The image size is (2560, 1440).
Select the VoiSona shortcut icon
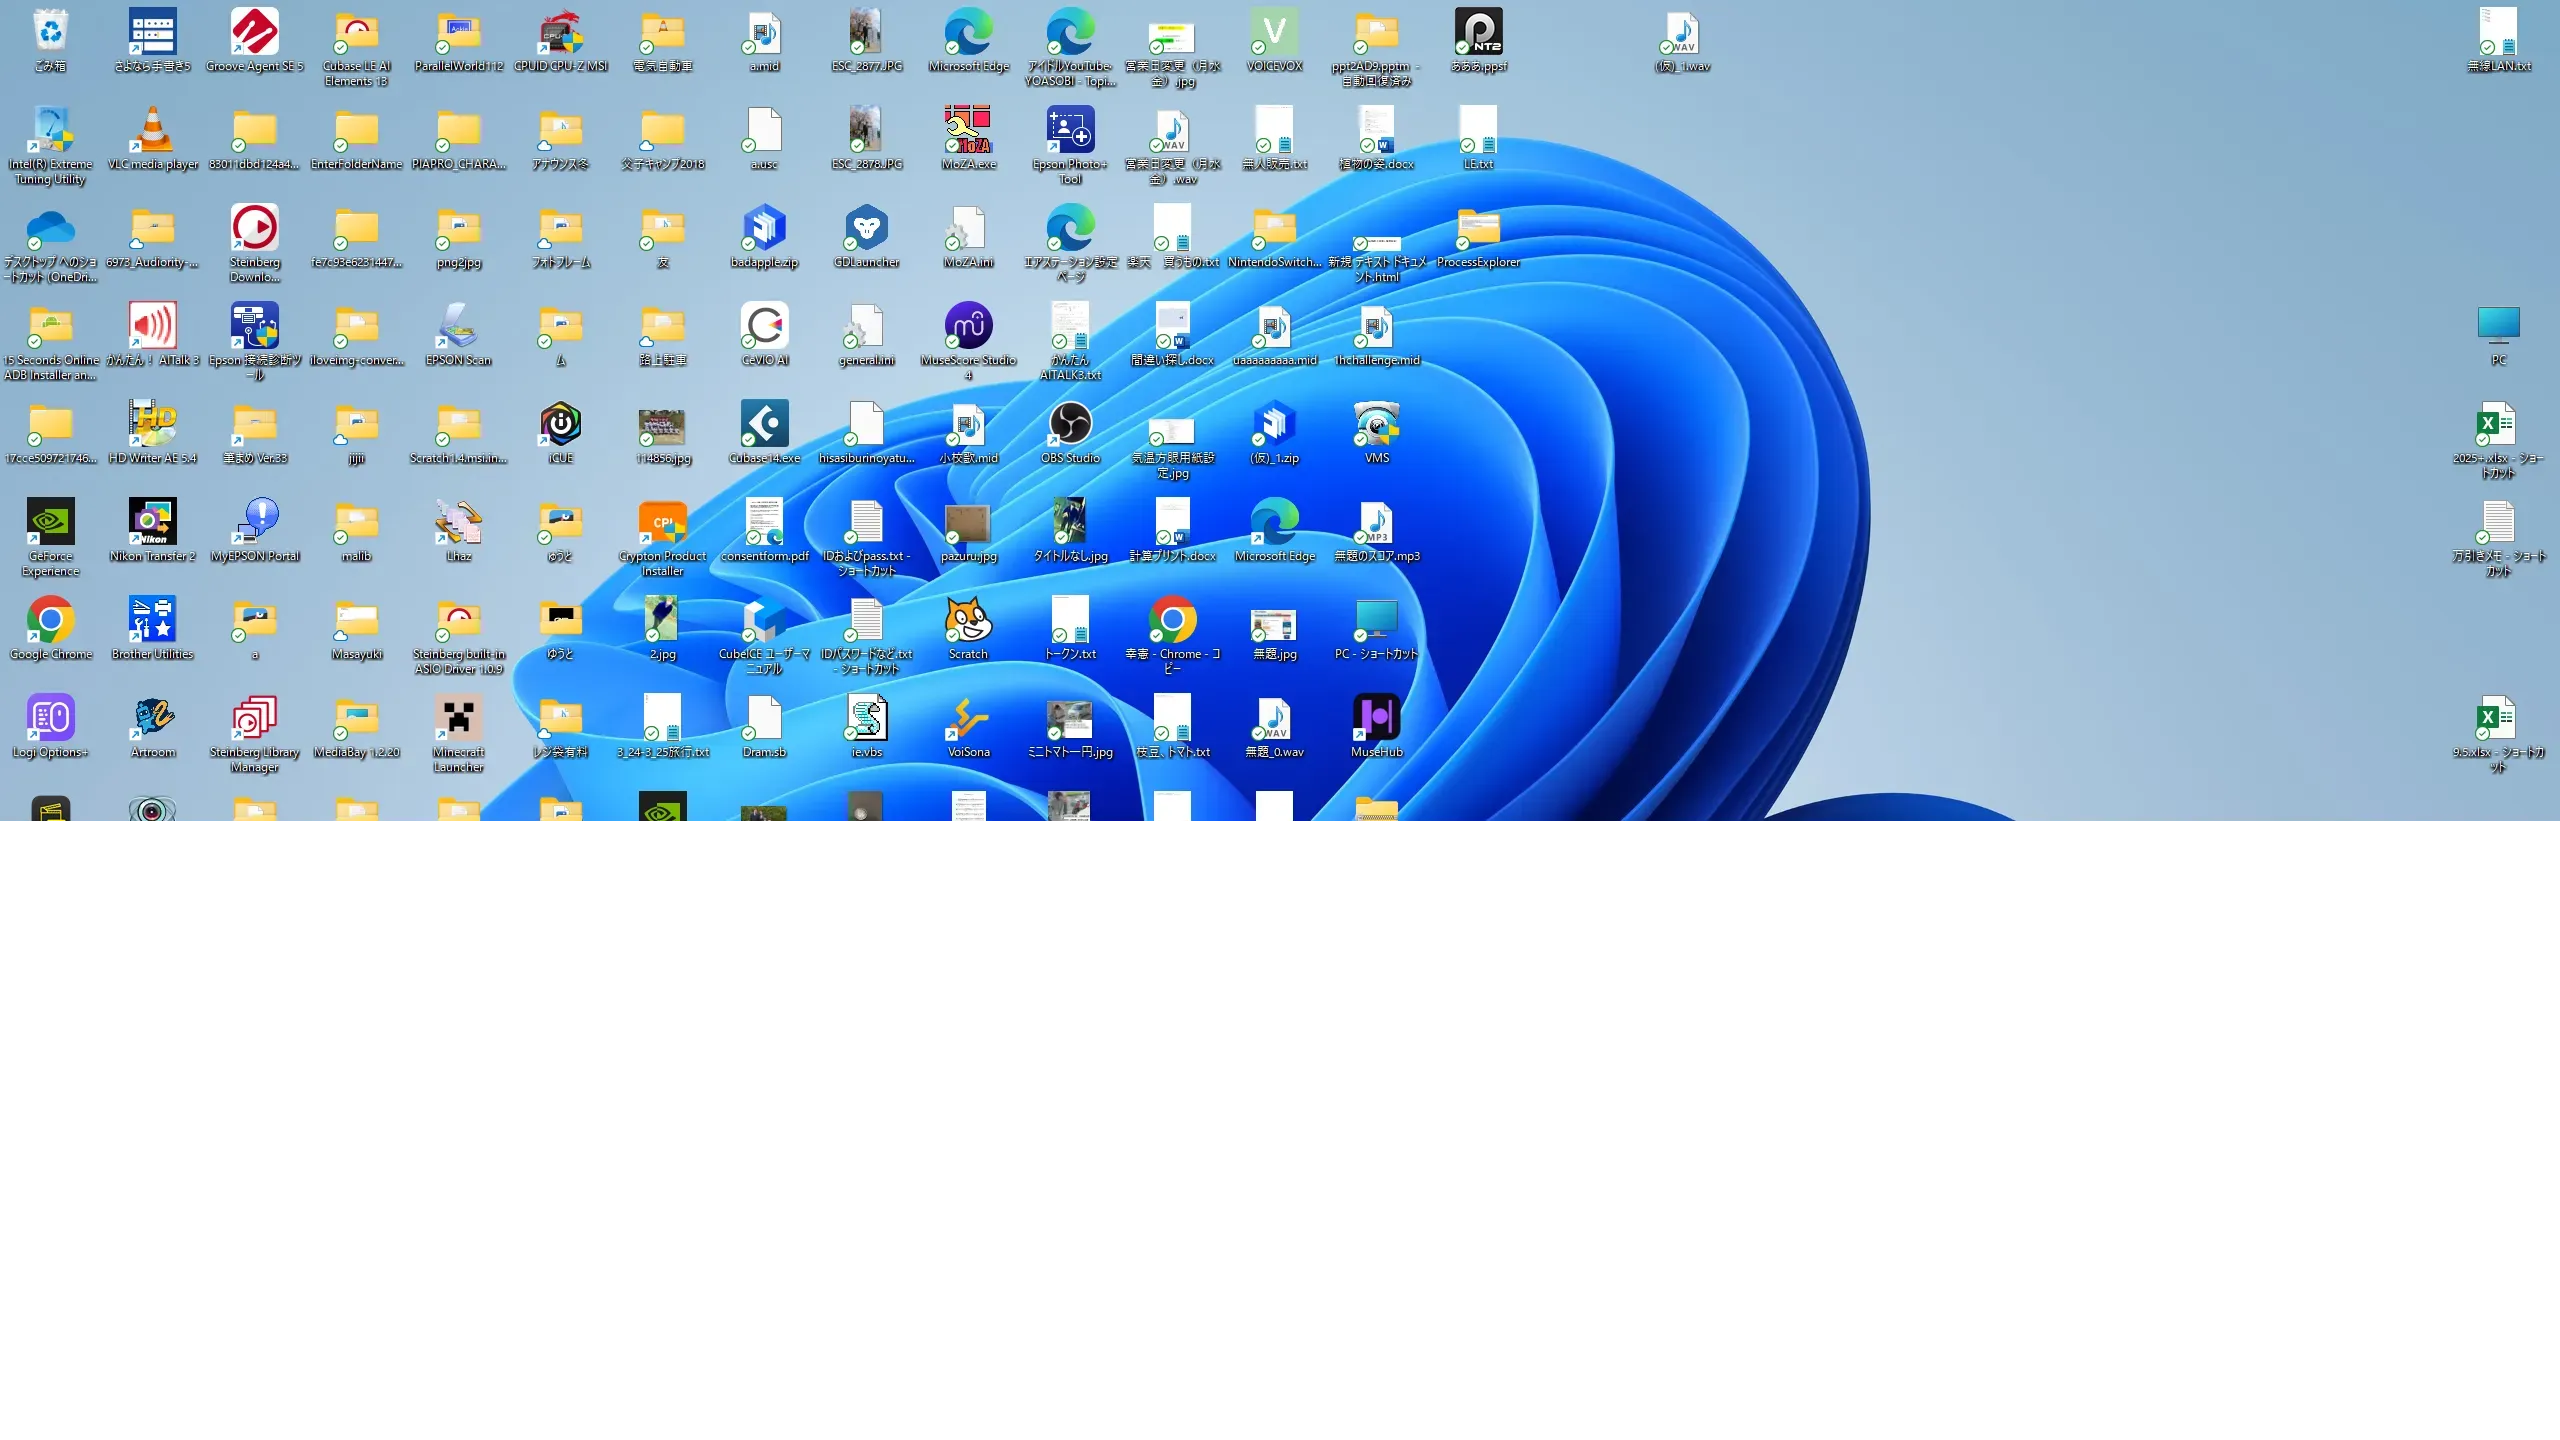coord(968,718)
